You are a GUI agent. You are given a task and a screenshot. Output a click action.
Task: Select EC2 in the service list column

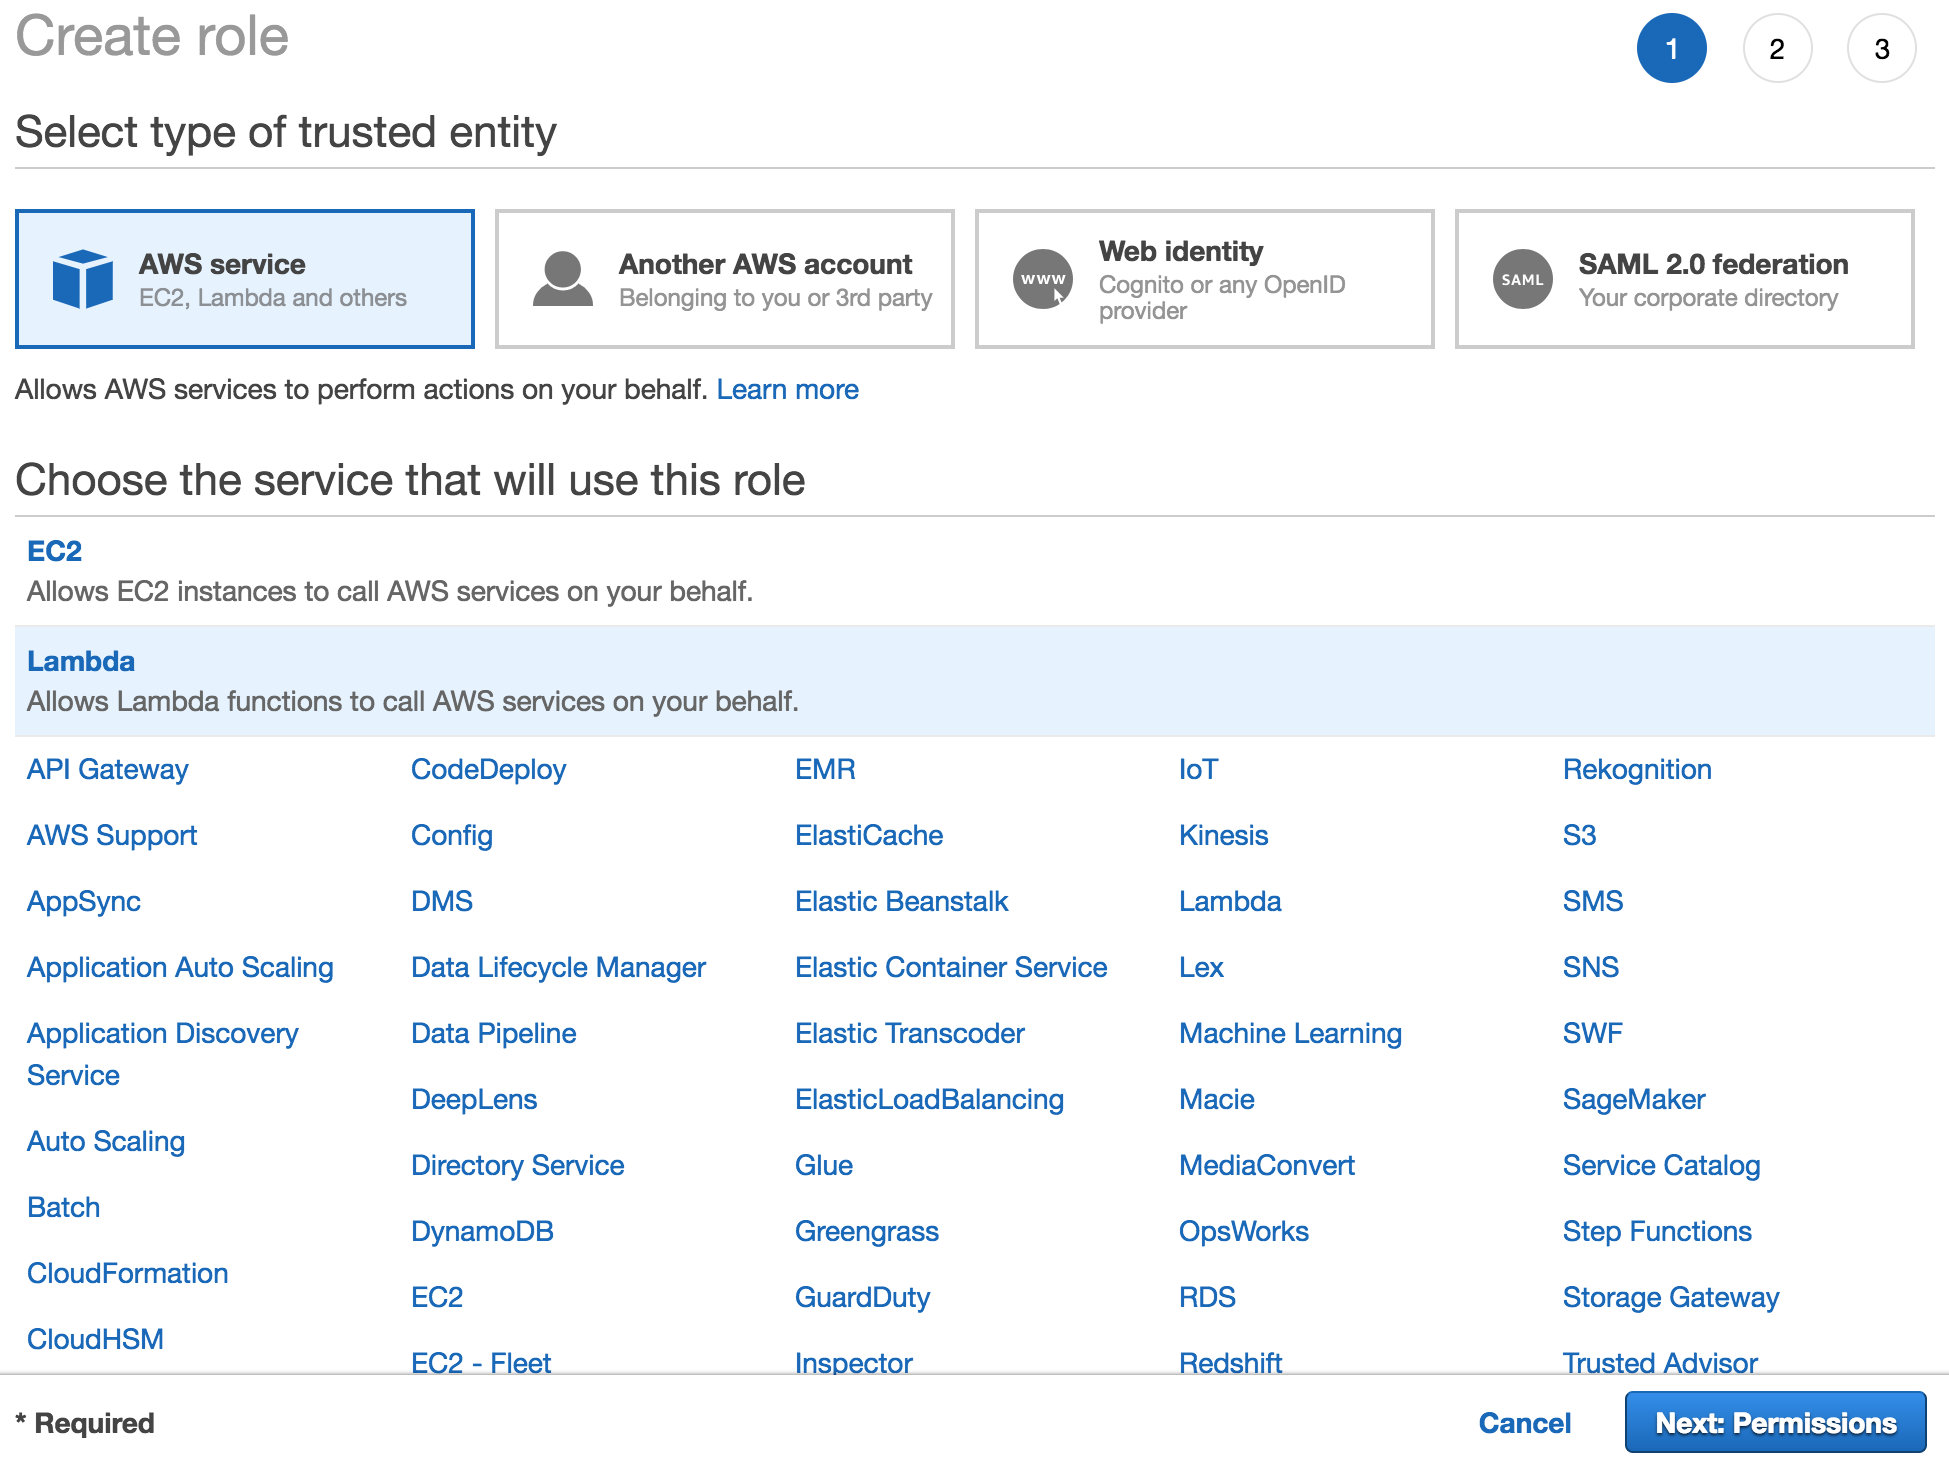tap(437, 1297)
